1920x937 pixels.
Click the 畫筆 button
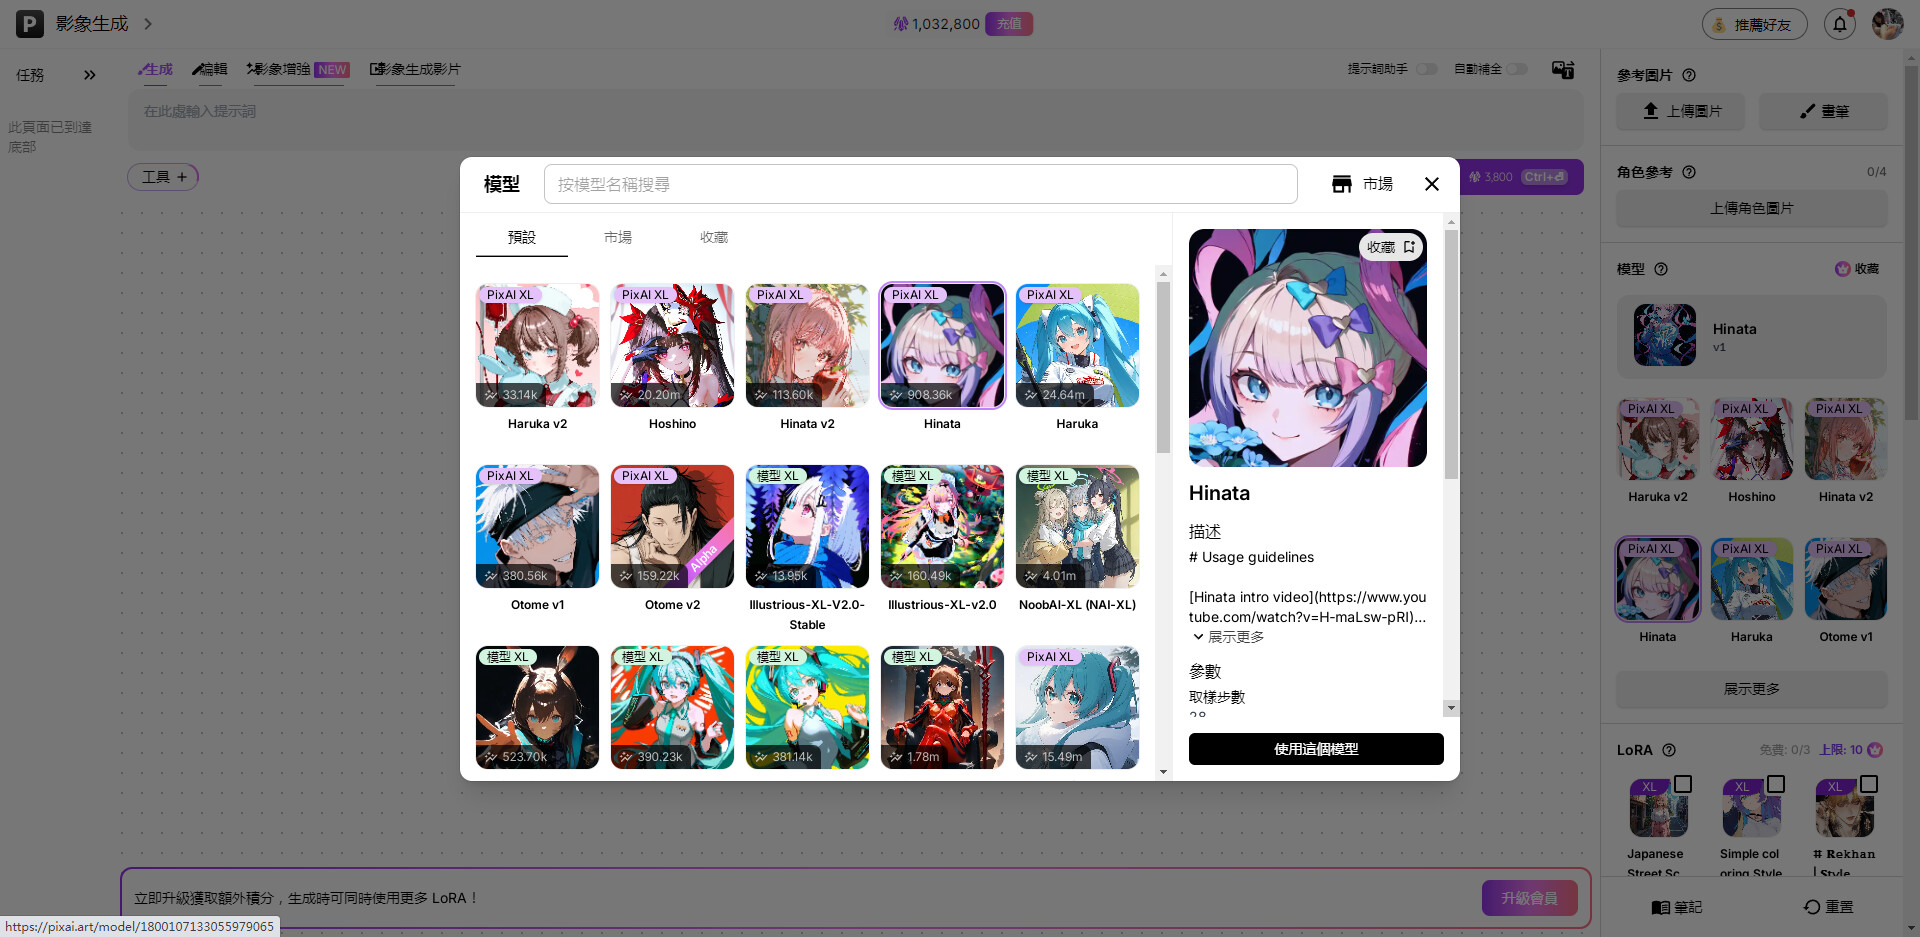tap(1824, 111)
